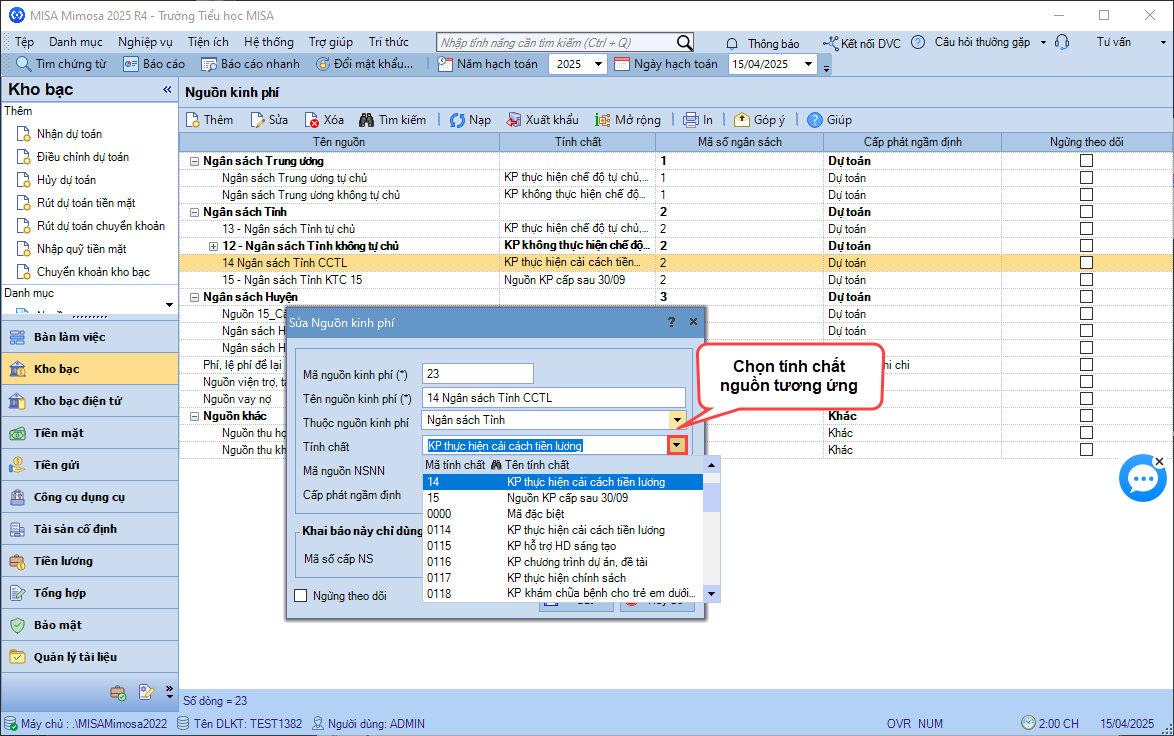
Task: Open Nhận dự toán document item
Action: [69, 134]
